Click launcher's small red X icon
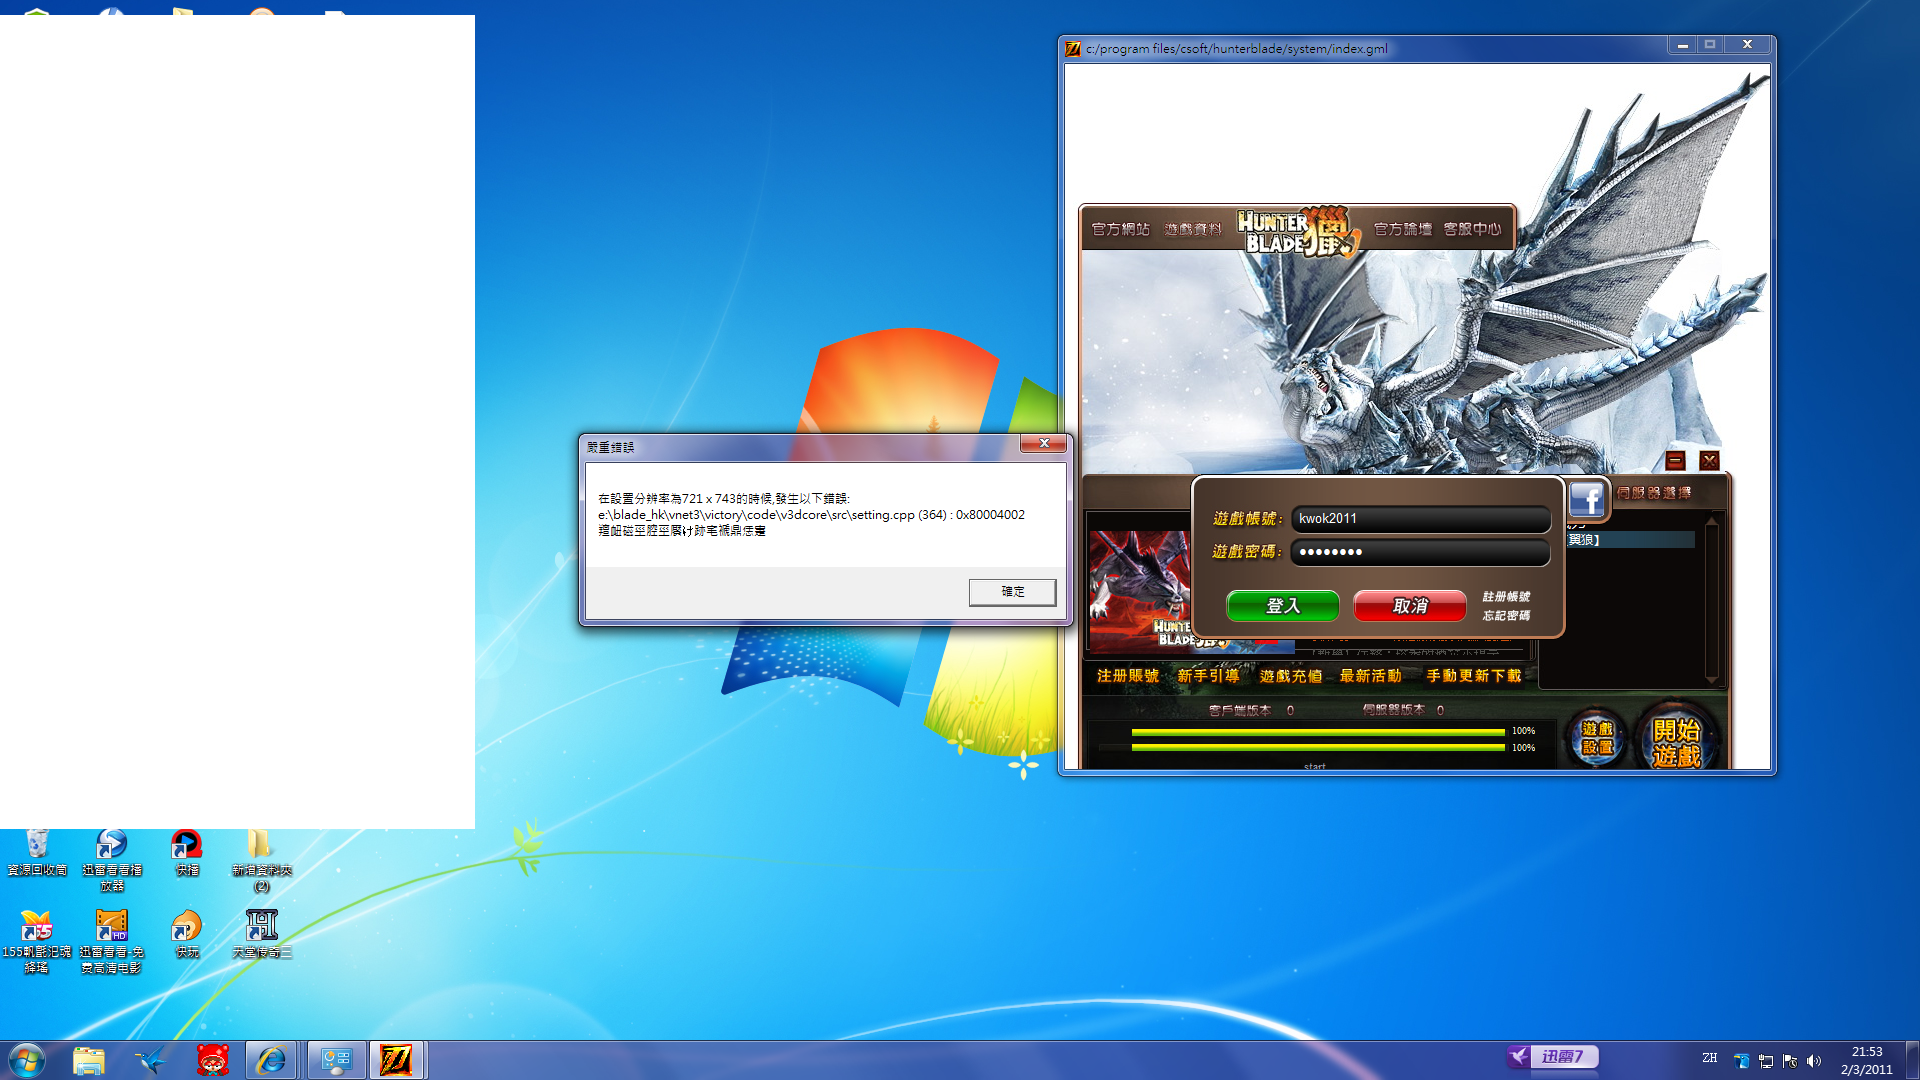 [x=1709, y=461]
